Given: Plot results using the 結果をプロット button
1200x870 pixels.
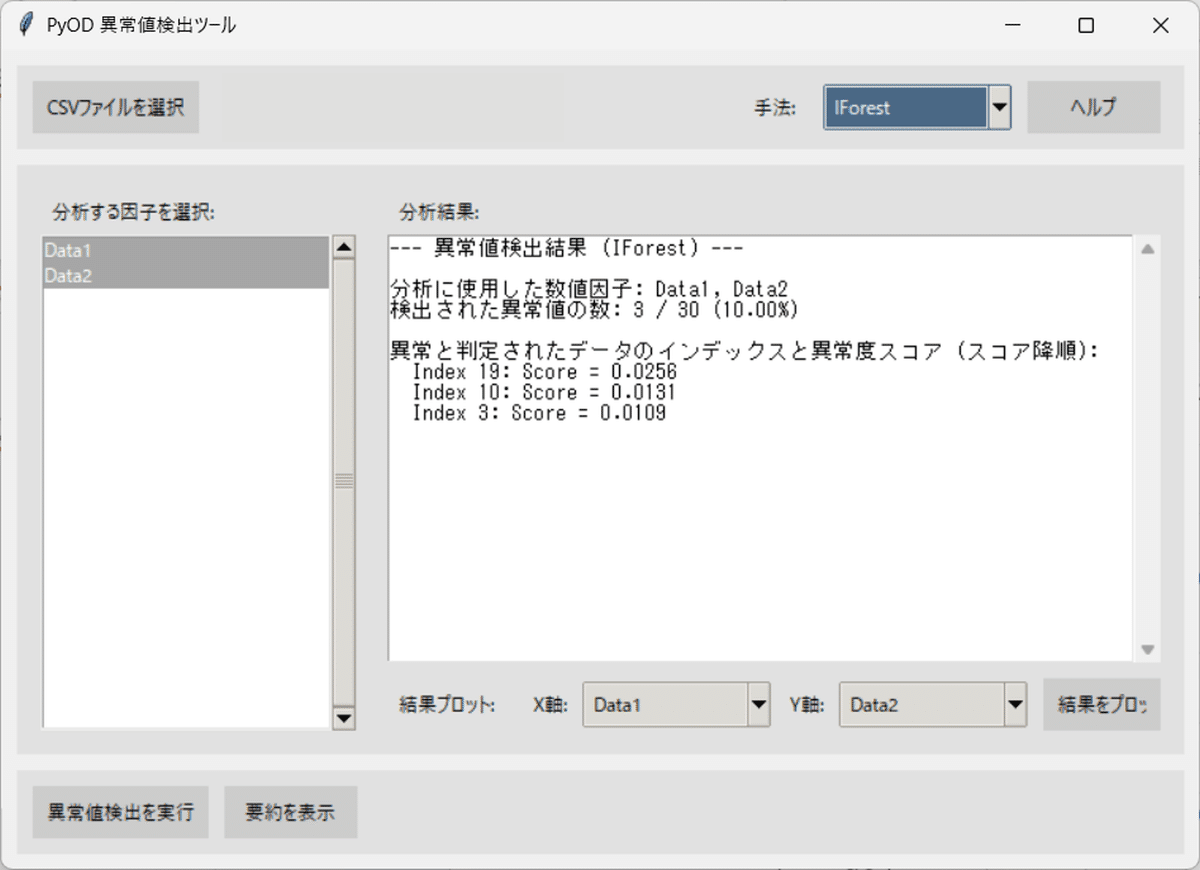Looking at the screenshot, I should [x=1101, y=704].
